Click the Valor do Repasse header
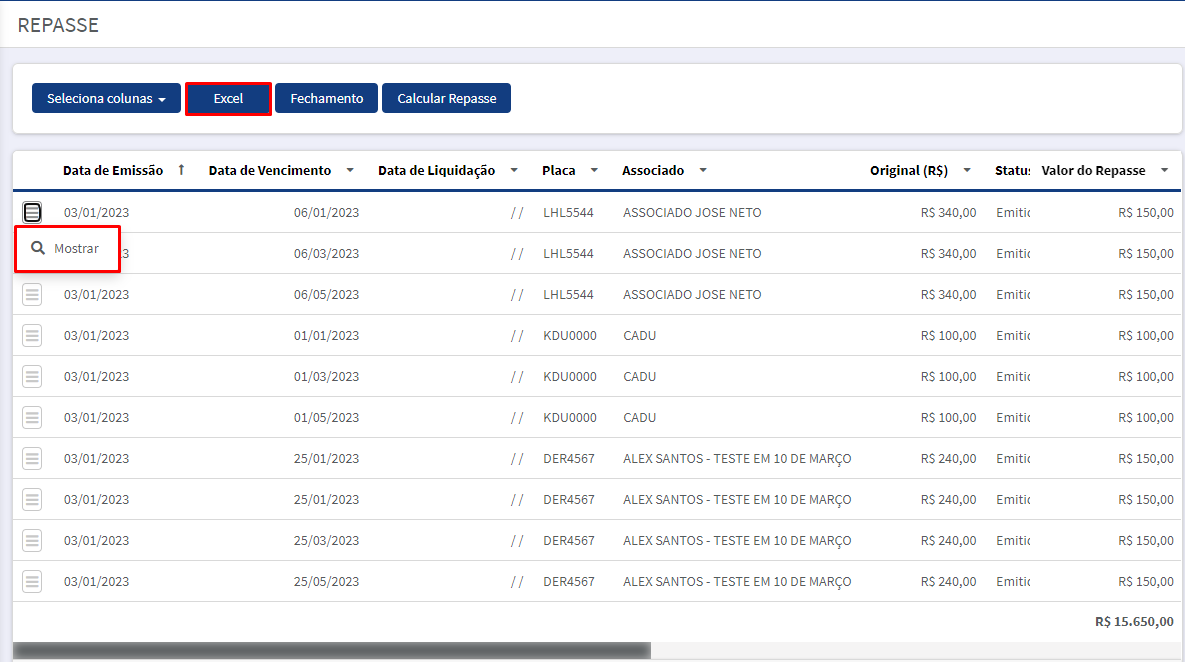This screenshot has width=1185, height=662. point(1094,171)
